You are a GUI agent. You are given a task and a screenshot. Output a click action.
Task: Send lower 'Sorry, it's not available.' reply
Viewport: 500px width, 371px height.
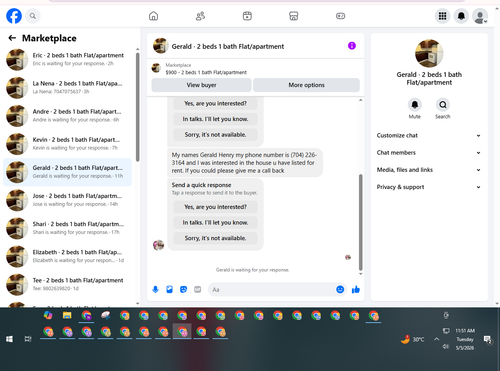(x=215, y=238)
